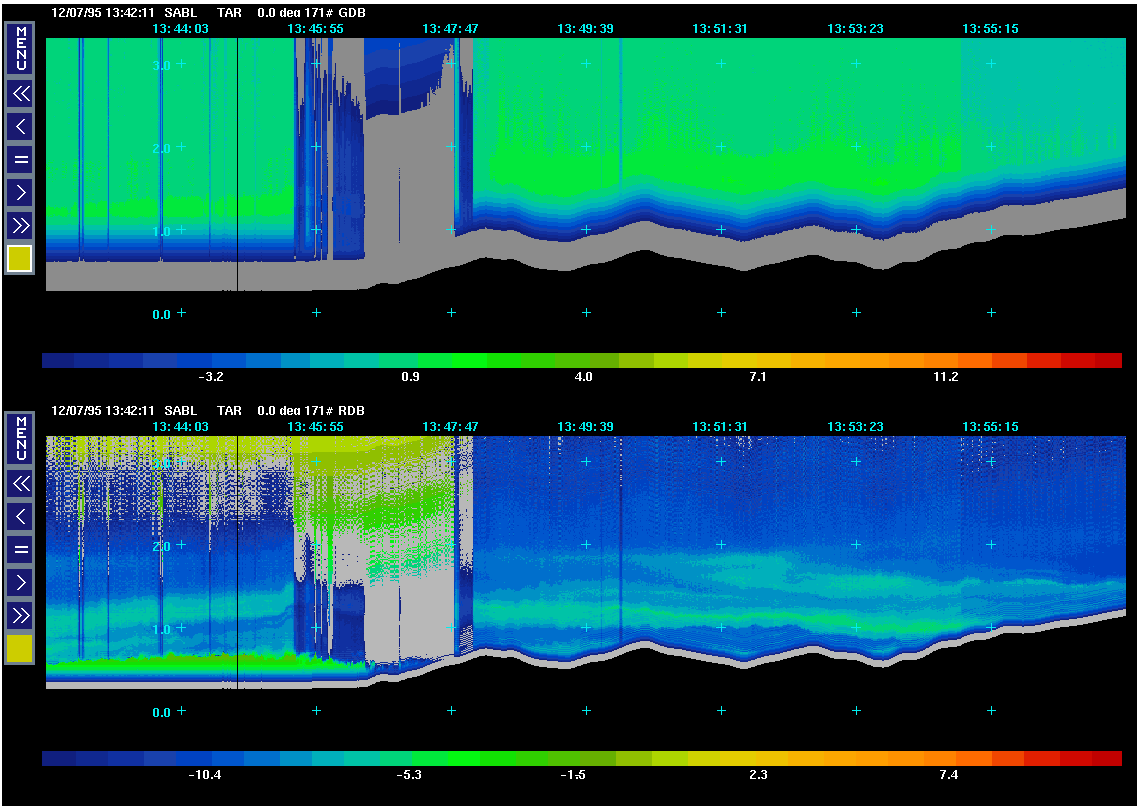Click the equals sign icon in the RDB panel
1141x810 pixels.
20,549
